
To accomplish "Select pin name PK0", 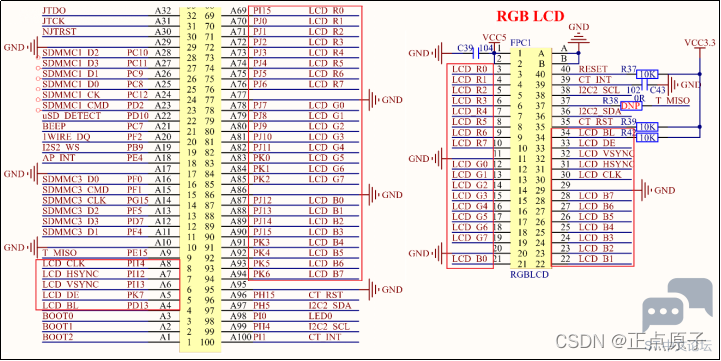I will (261, 158).
